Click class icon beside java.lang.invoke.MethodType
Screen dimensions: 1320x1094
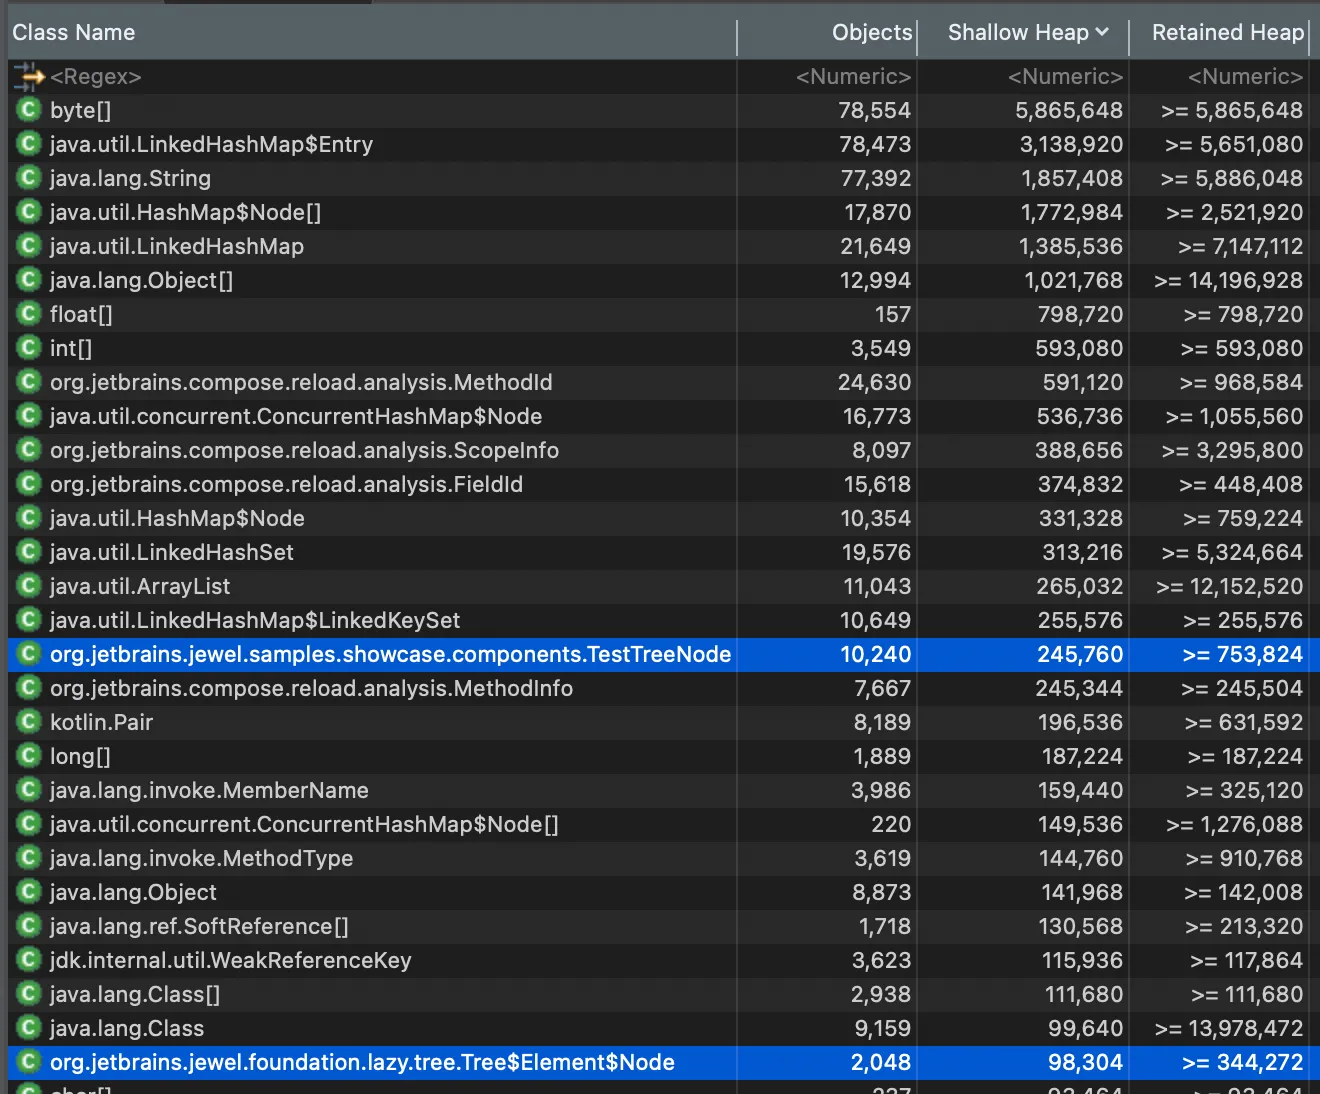click(29, 858)
